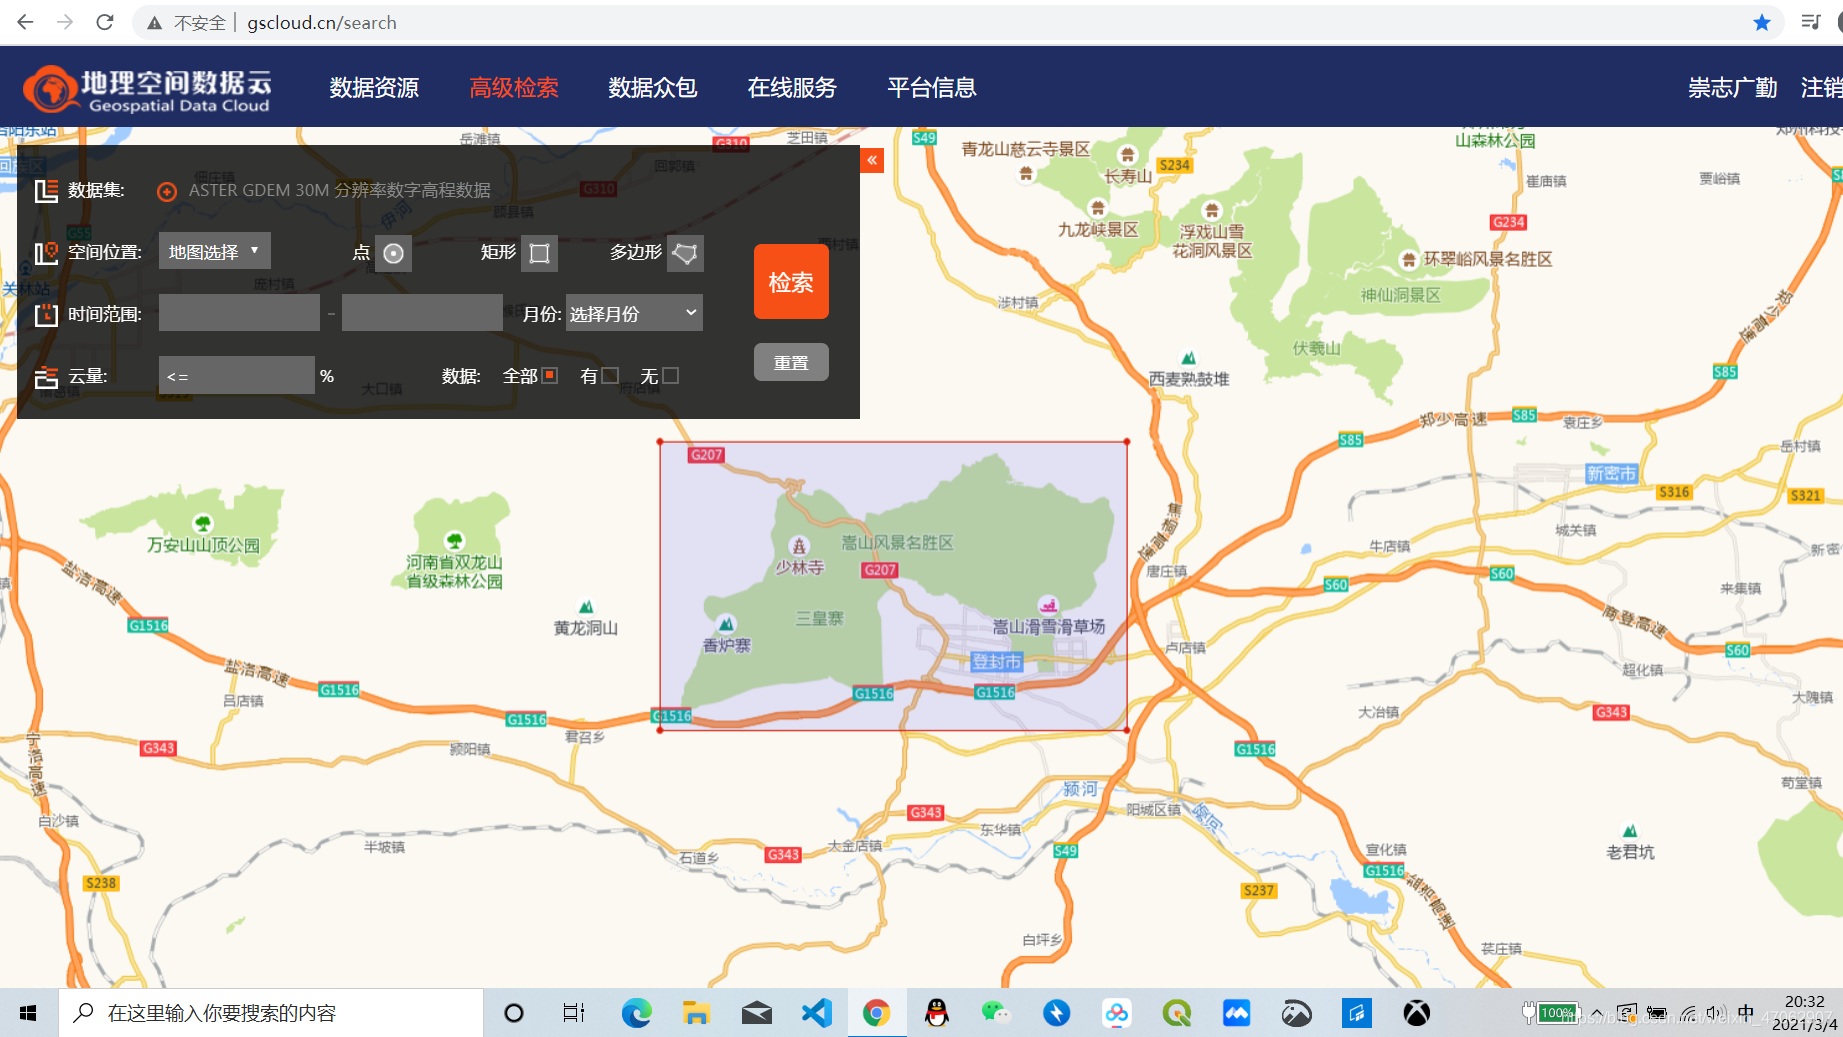This screenshot has height=1037, width=1843.
Task: Open File Explorer from the taskbar
Action: (696, 1013)
